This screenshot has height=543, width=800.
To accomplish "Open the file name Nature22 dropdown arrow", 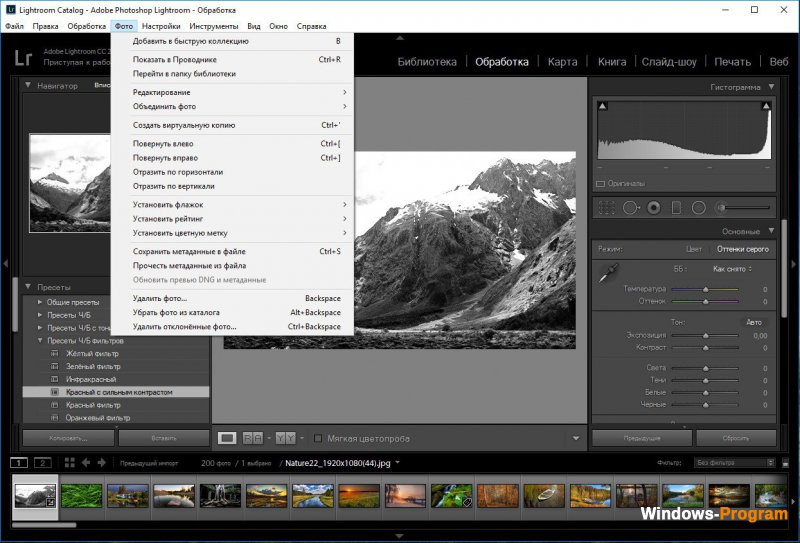I will point(397,463).
